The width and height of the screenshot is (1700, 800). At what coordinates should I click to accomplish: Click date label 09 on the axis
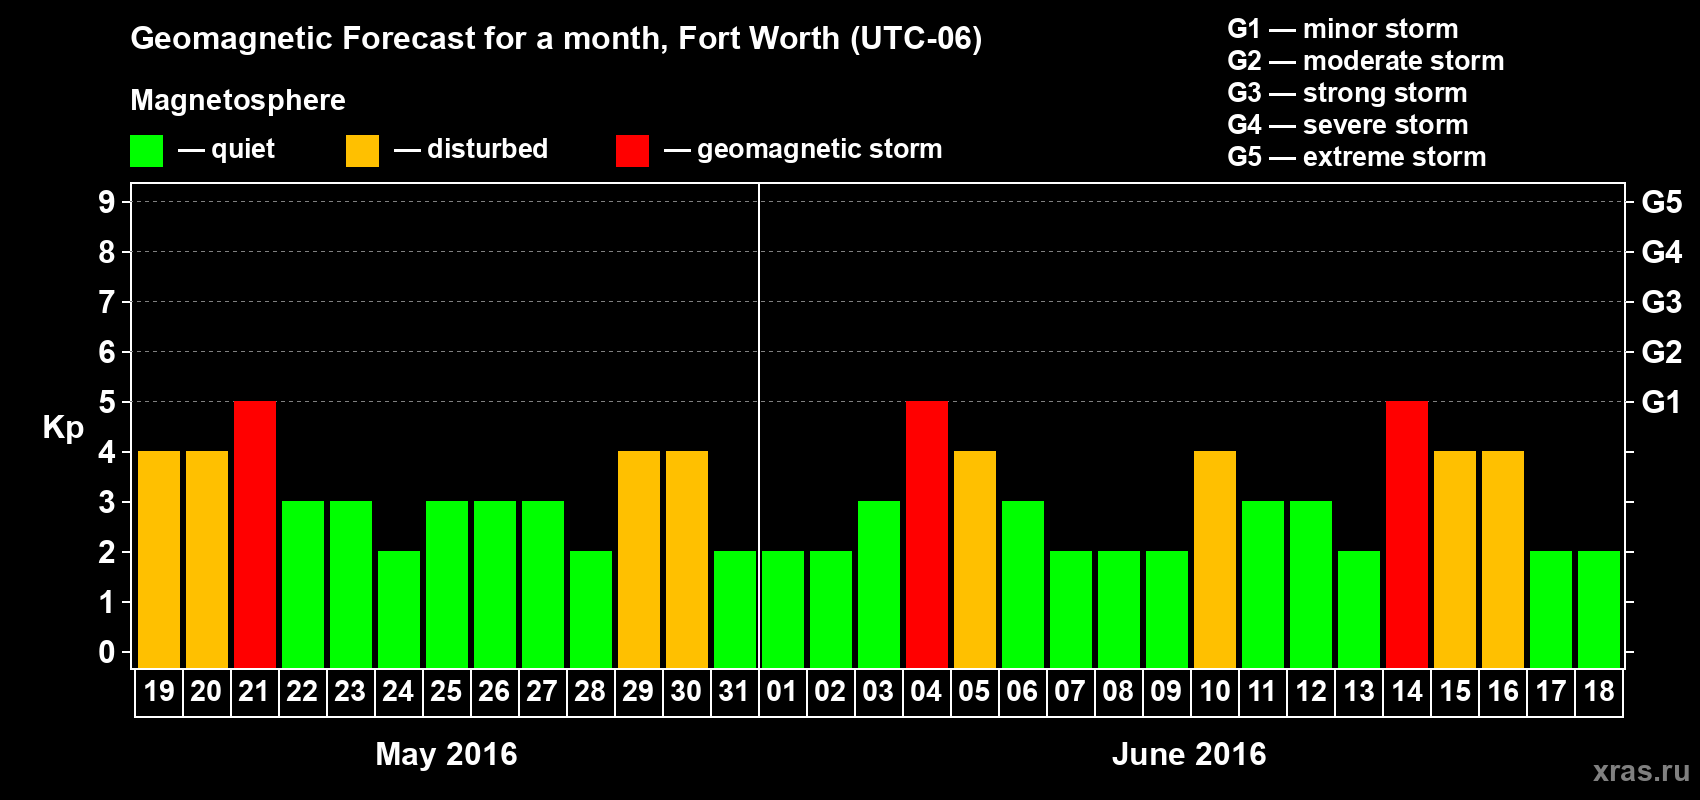(x=1167, y=692)
